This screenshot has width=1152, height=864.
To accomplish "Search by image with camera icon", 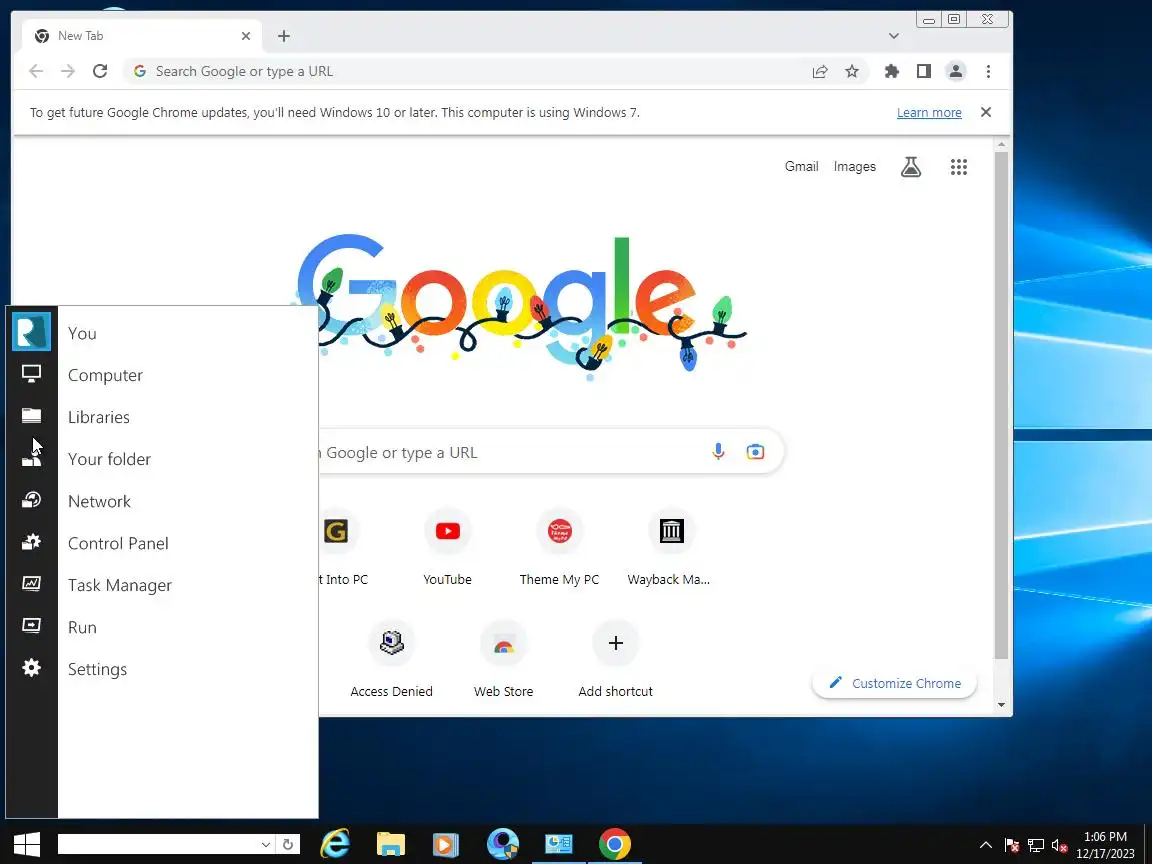I will (755, 451).
